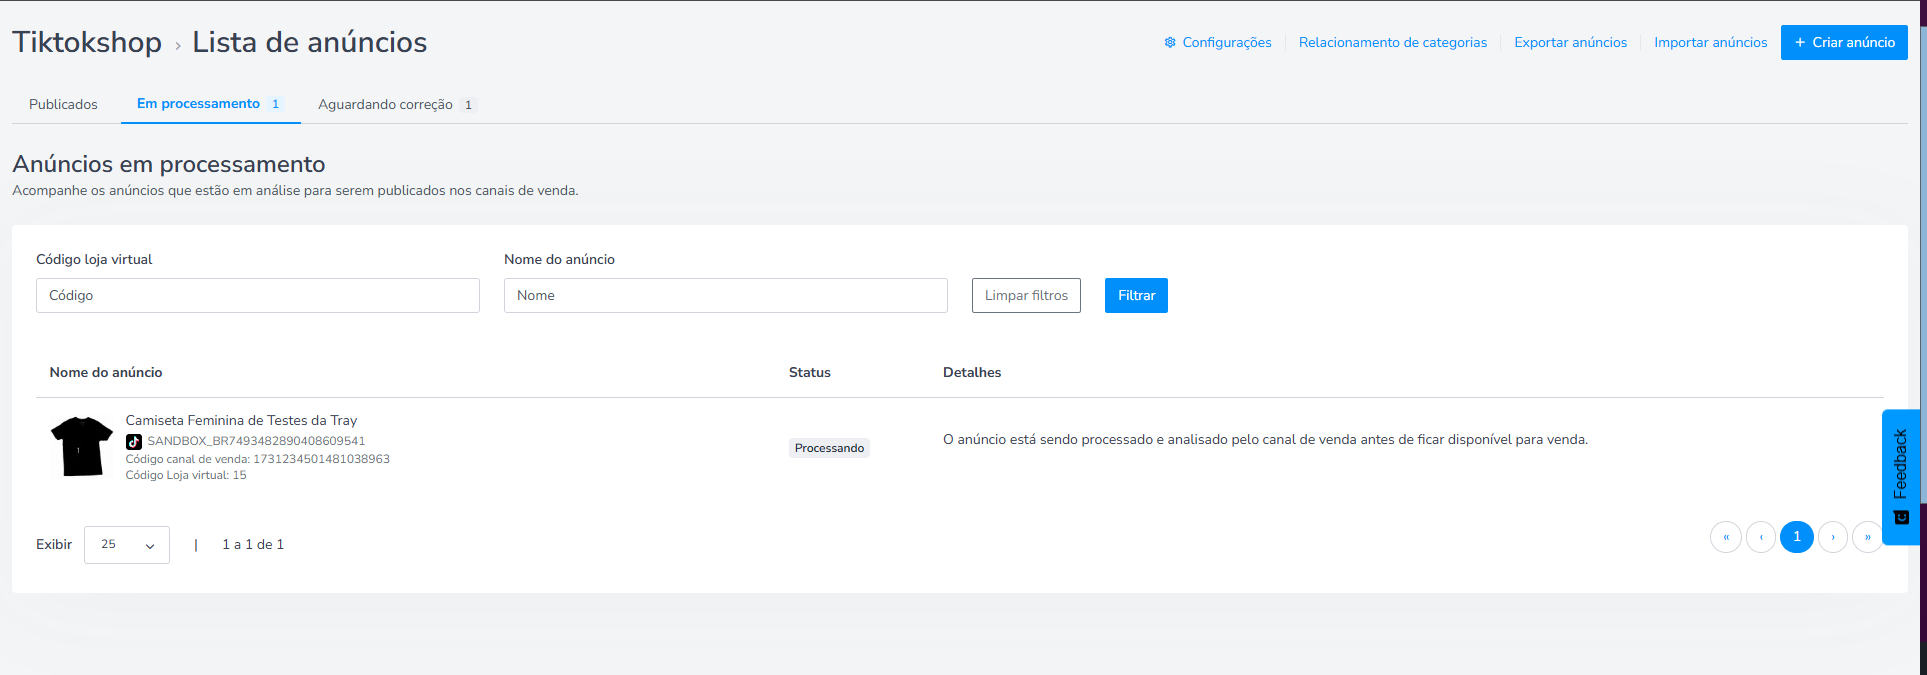Viewport: 1927px width, 675px height.
Task: Click the plus icon in Criar anúncio
Action: coord(1800,42)
